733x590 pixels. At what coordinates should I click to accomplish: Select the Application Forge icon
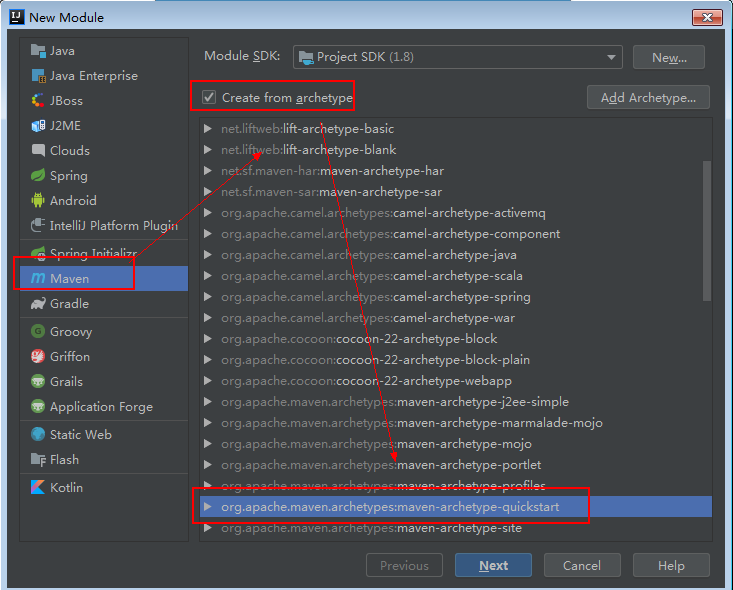click(38, 406)
